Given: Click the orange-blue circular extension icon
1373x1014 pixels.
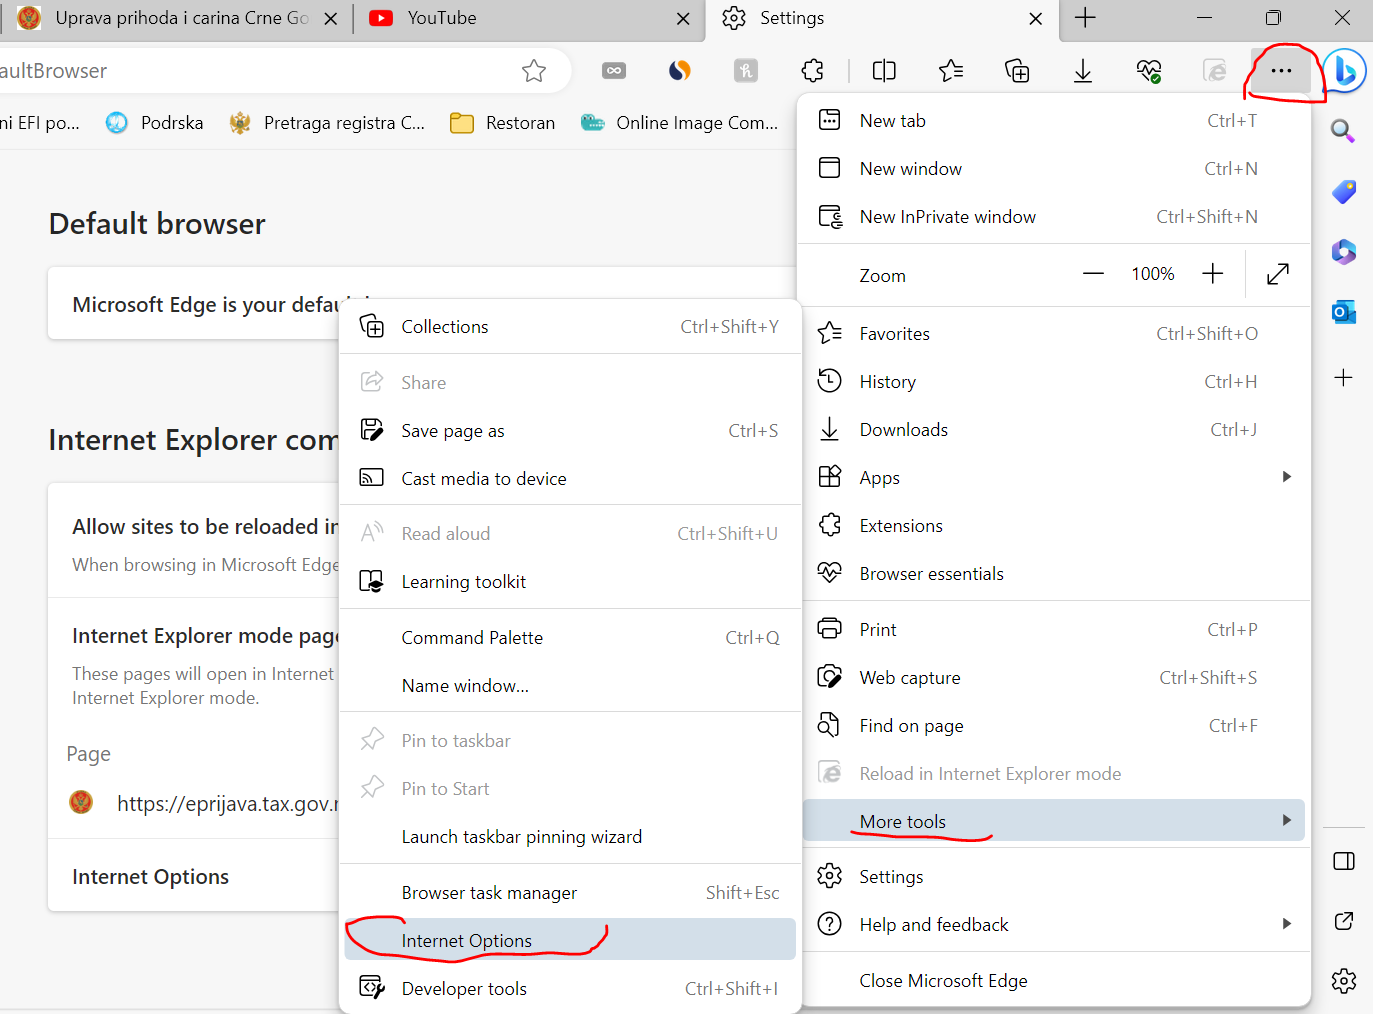Looking at the screenshot, I should click(x=680, y=71).
